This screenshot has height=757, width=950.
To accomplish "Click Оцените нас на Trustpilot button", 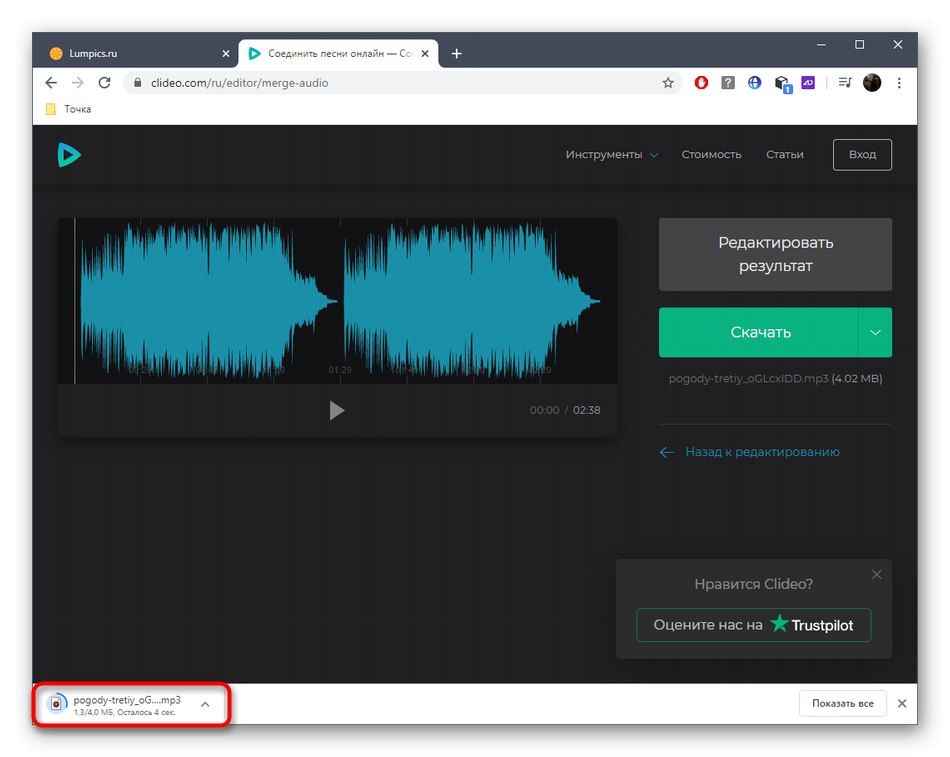I will [754, 625].
